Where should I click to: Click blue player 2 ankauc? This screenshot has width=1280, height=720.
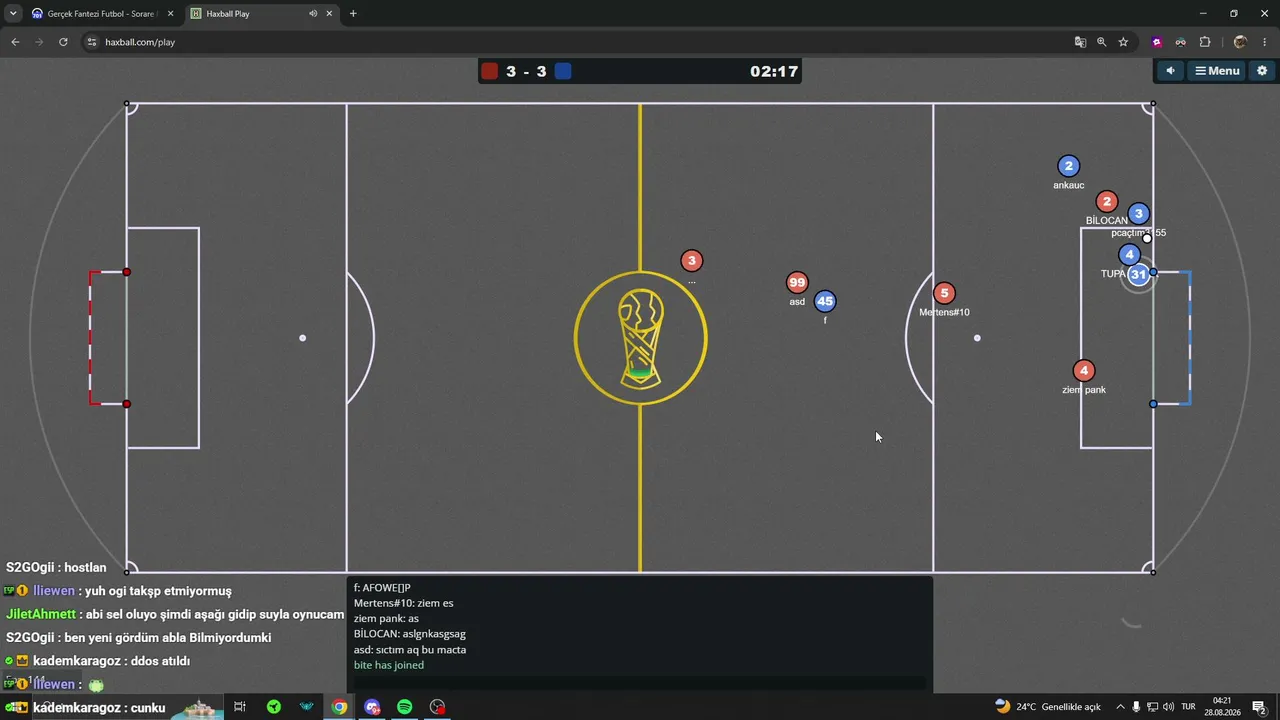pyautogui.click(x=1068, y=166)
